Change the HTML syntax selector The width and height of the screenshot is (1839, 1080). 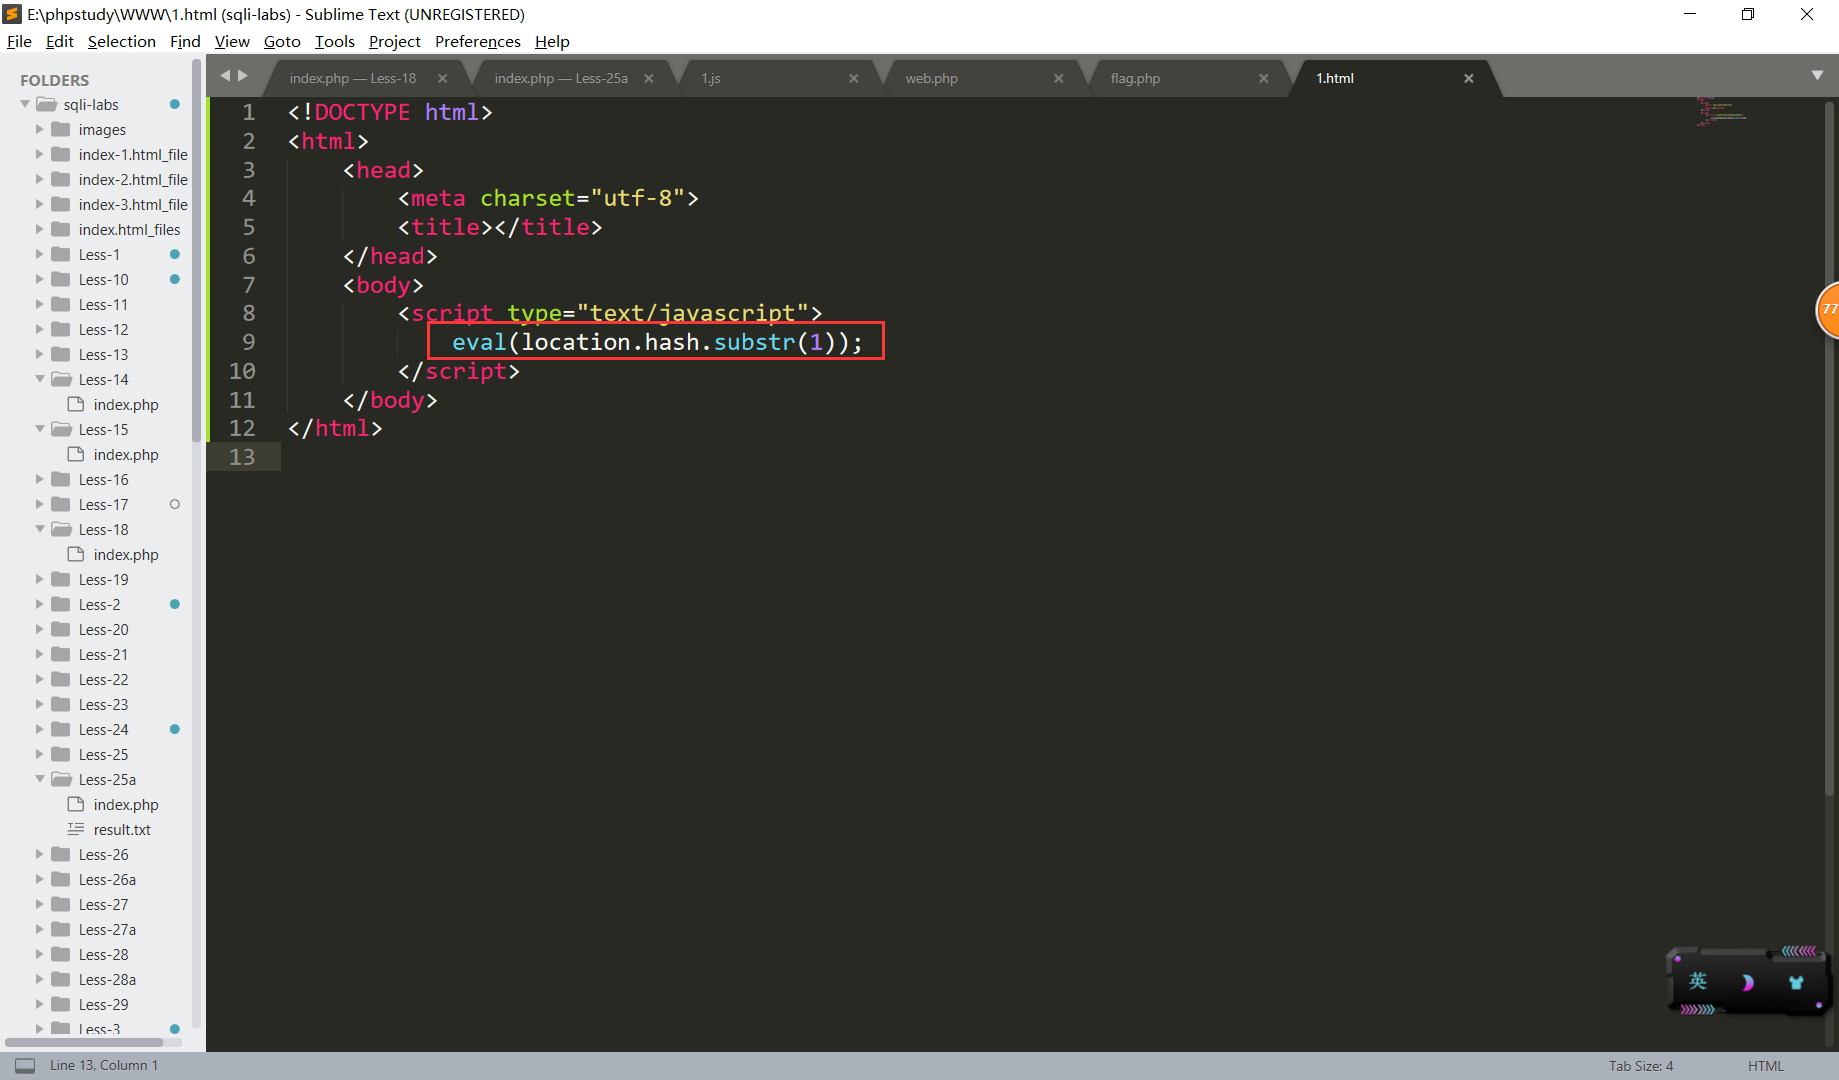(1766, 1066)
